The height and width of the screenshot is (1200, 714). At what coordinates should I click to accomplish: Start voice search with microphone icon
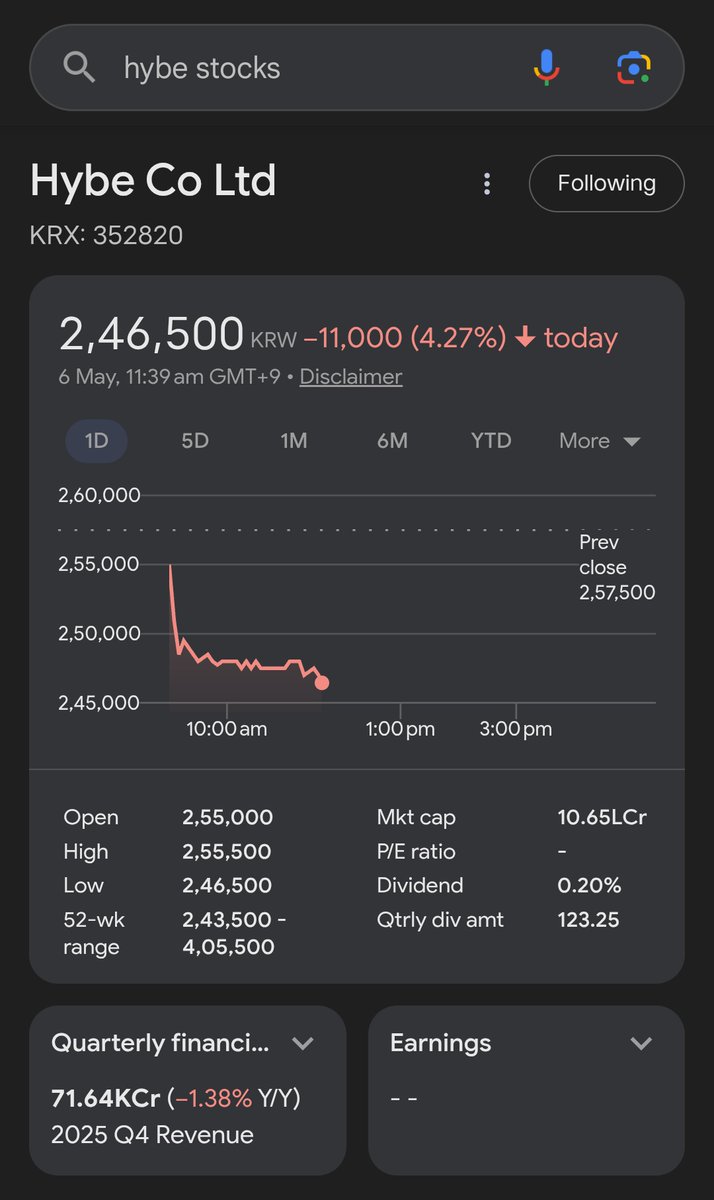click(x=546, y=68)
